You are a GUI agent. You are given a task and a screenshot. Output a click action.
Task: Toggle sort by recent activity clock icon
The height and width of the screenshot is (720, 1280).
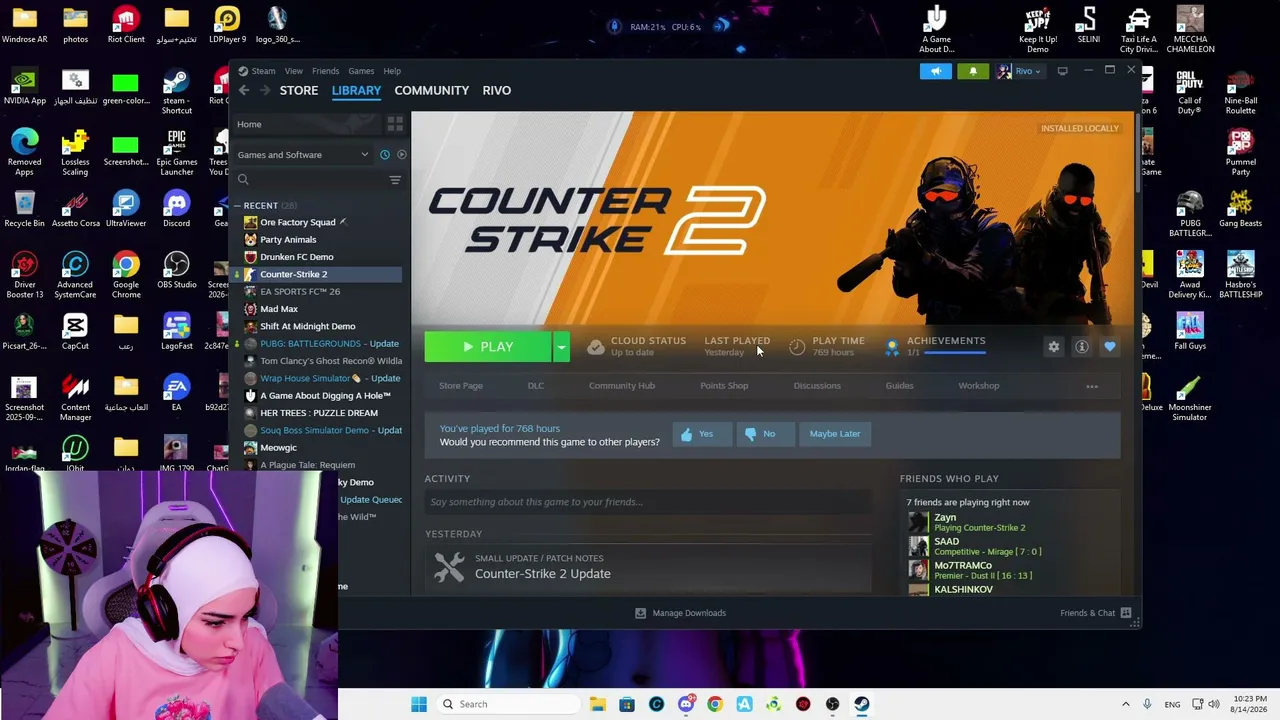pyautogui.click(x=385, y=155)
